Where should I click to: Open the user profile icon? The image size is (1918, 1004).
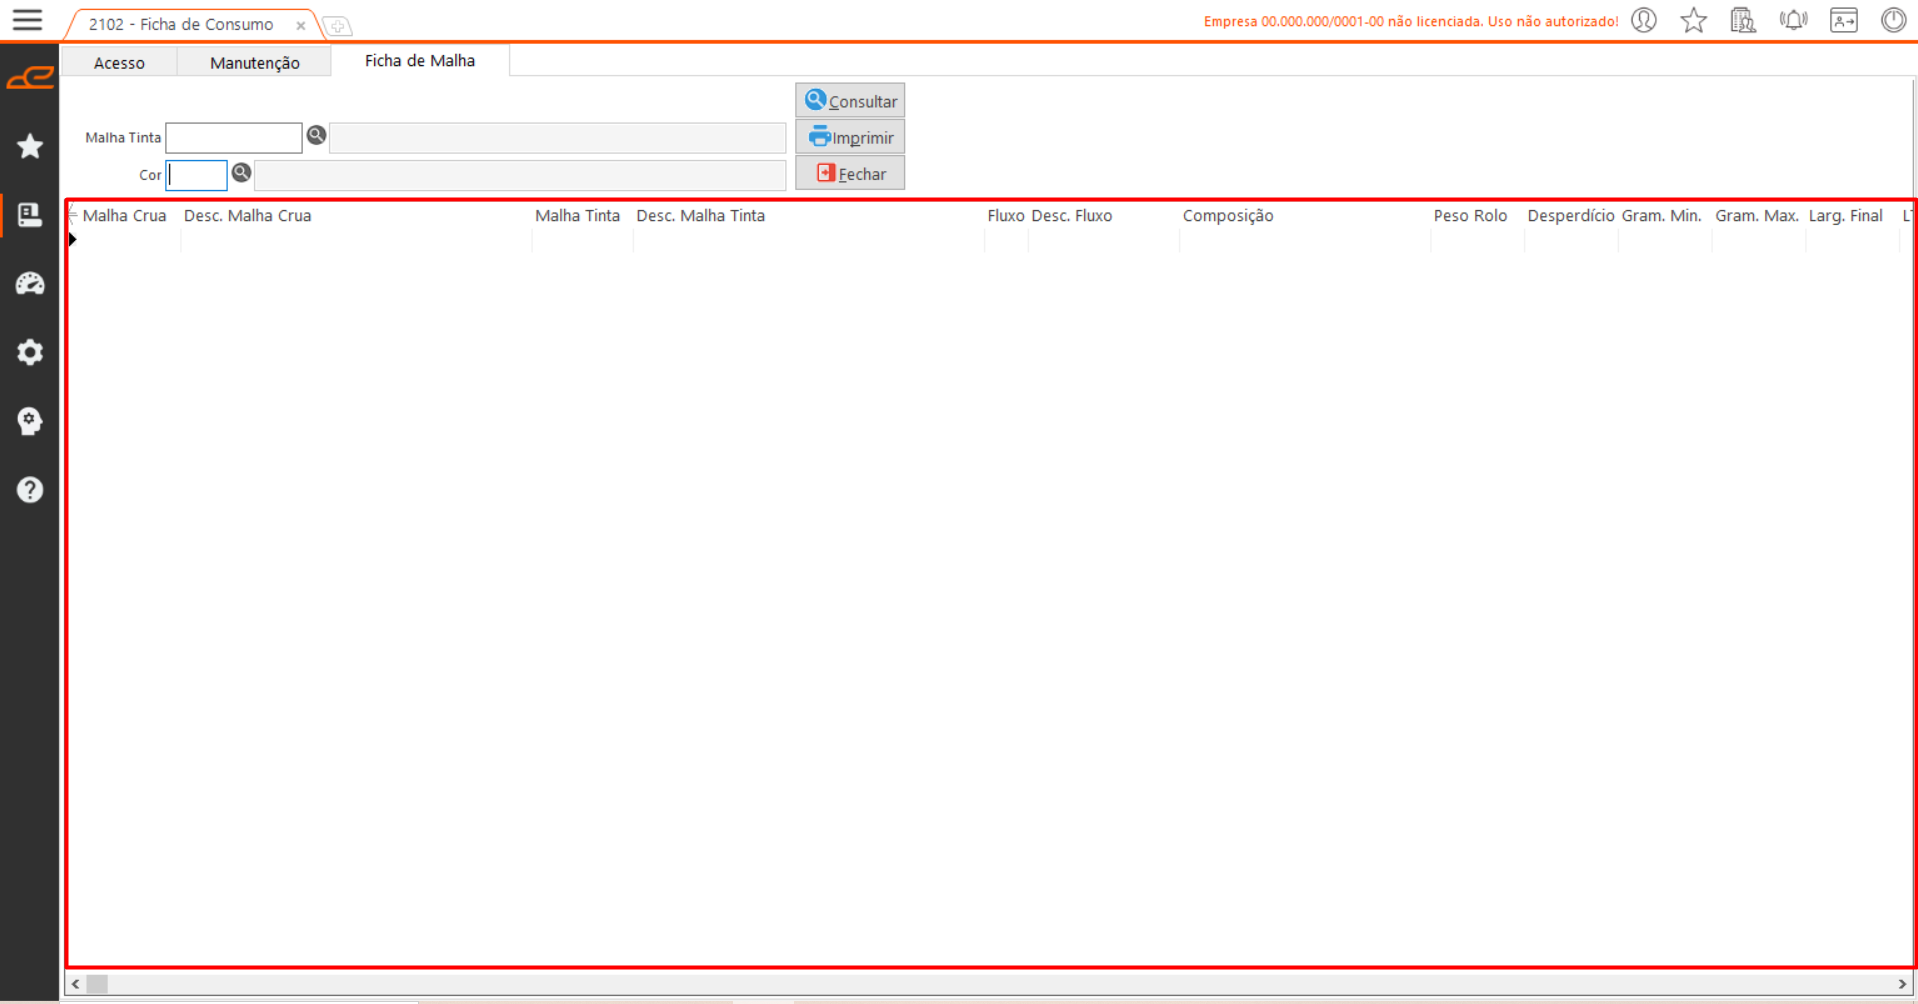tap(1643, 21)
